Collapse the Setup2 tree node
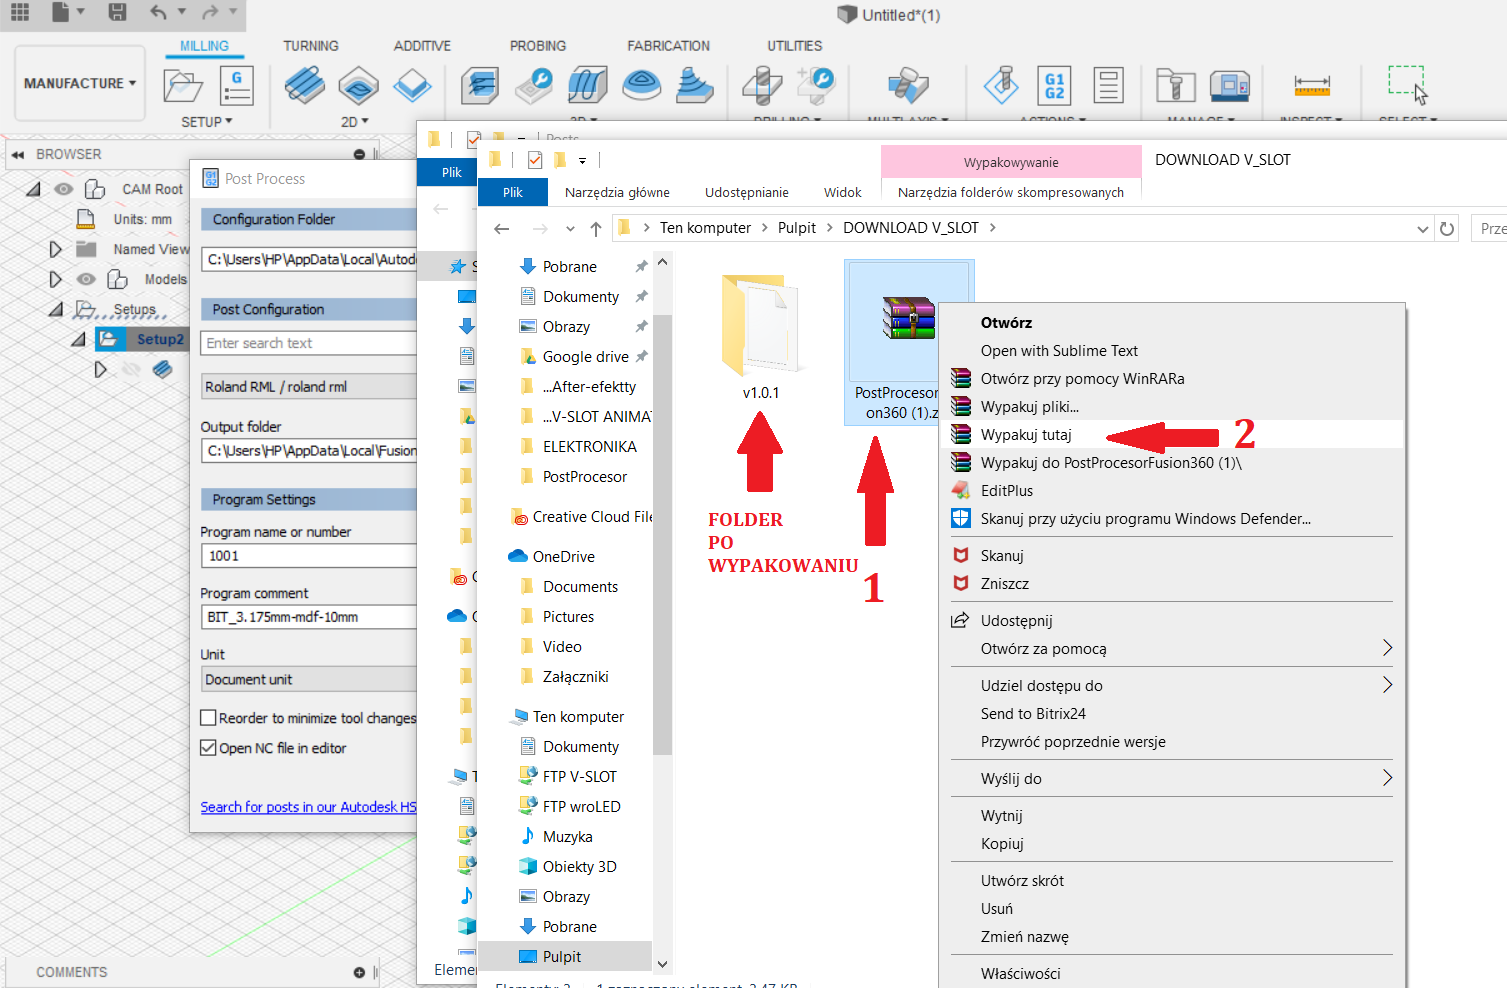 78,339
